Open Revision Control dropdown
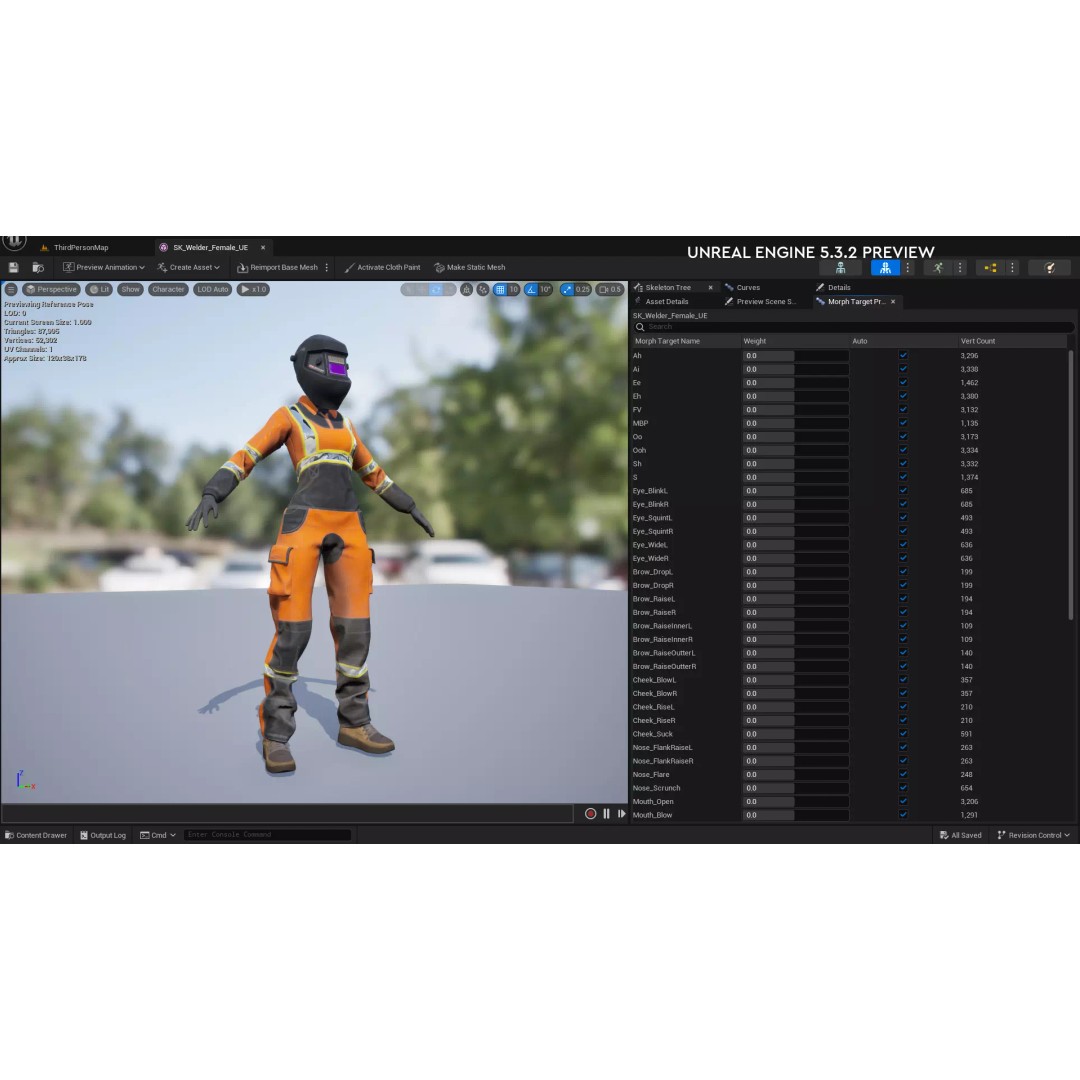 click(1033, 835)
